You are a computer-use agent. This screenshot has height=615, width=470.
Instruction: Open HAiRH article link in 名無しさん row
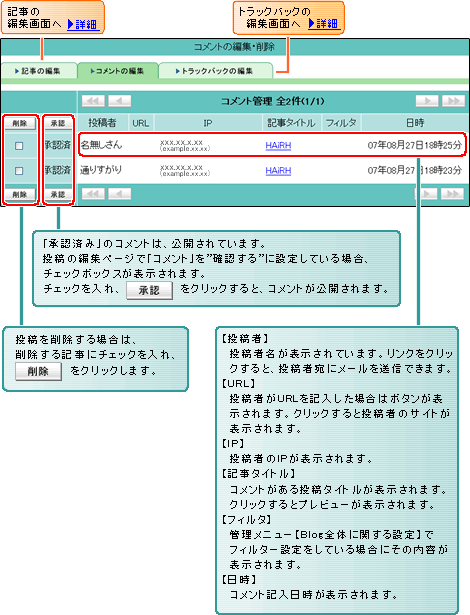click(x=278, y=146)
